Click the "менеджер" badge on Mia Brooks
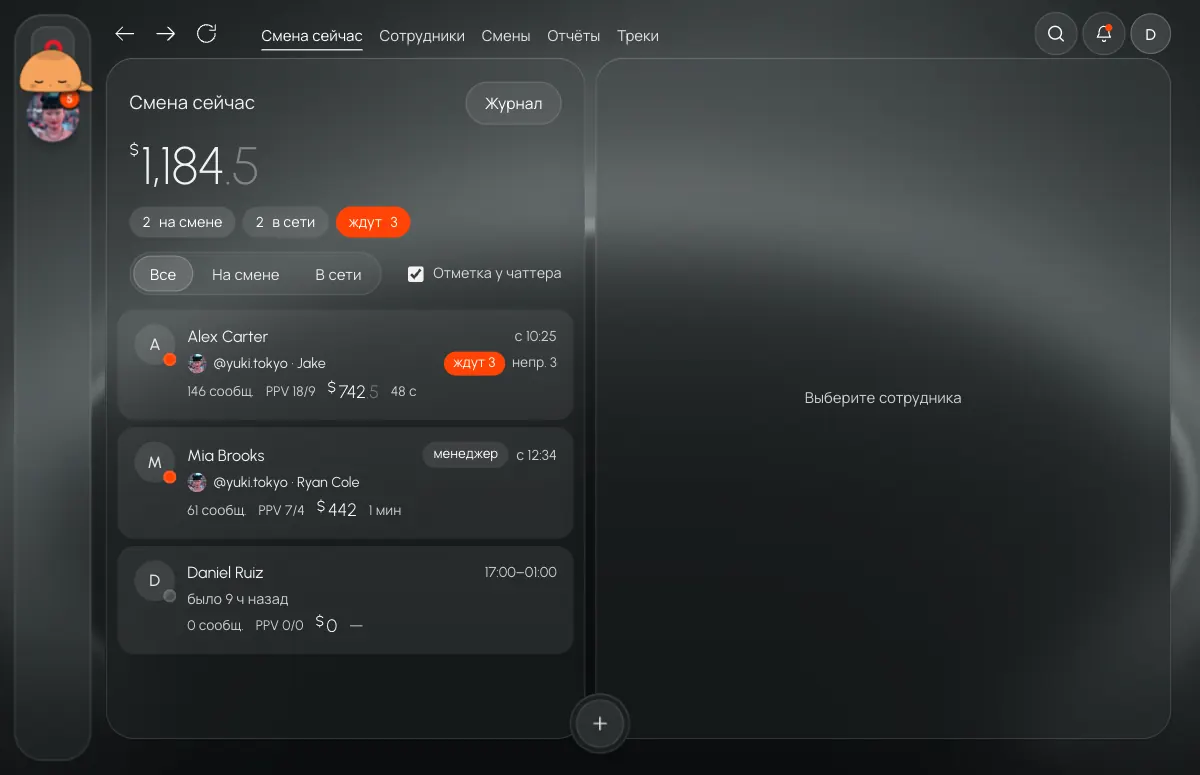The width and height of the screenshot is (1200, 775). pos(465,454)
